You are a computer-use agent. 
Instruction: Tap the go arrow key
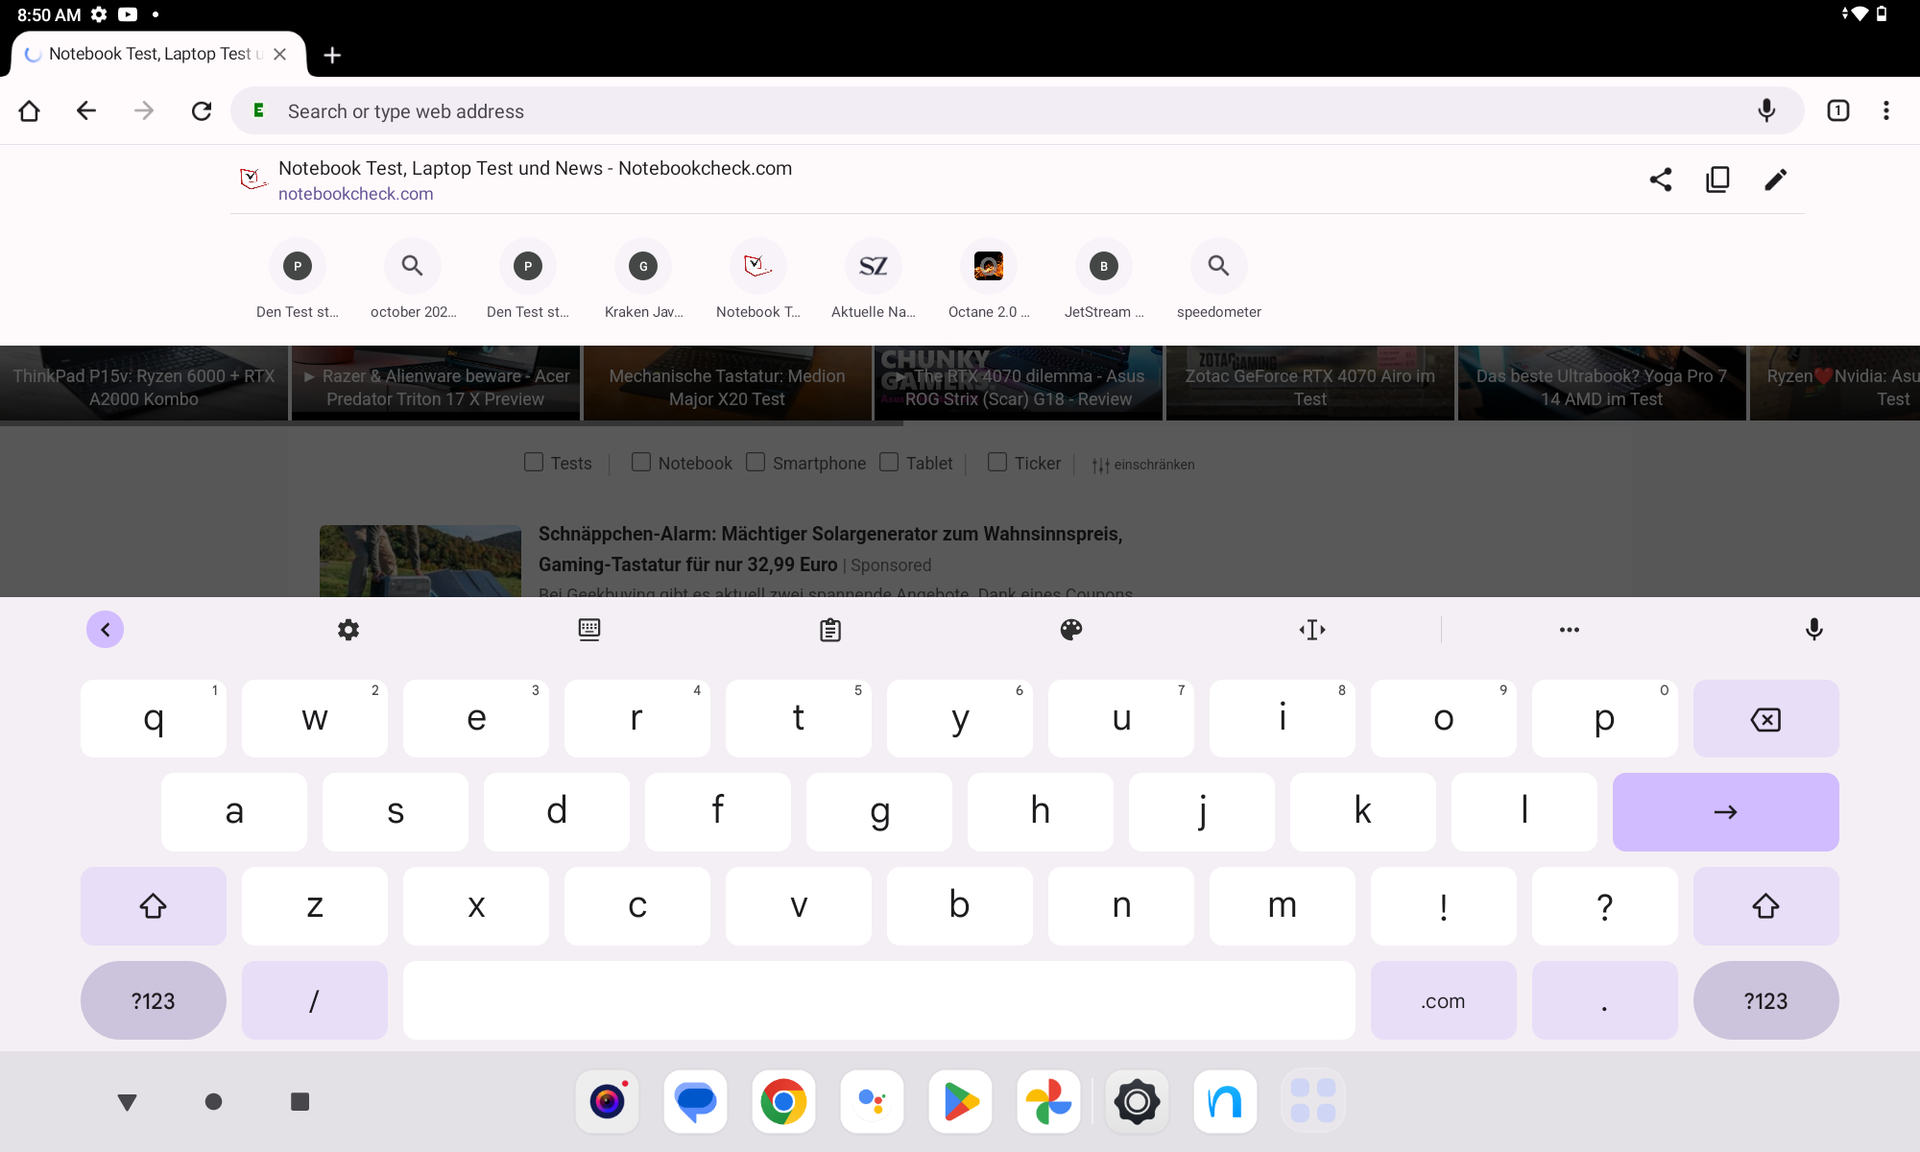(1725, 812)
